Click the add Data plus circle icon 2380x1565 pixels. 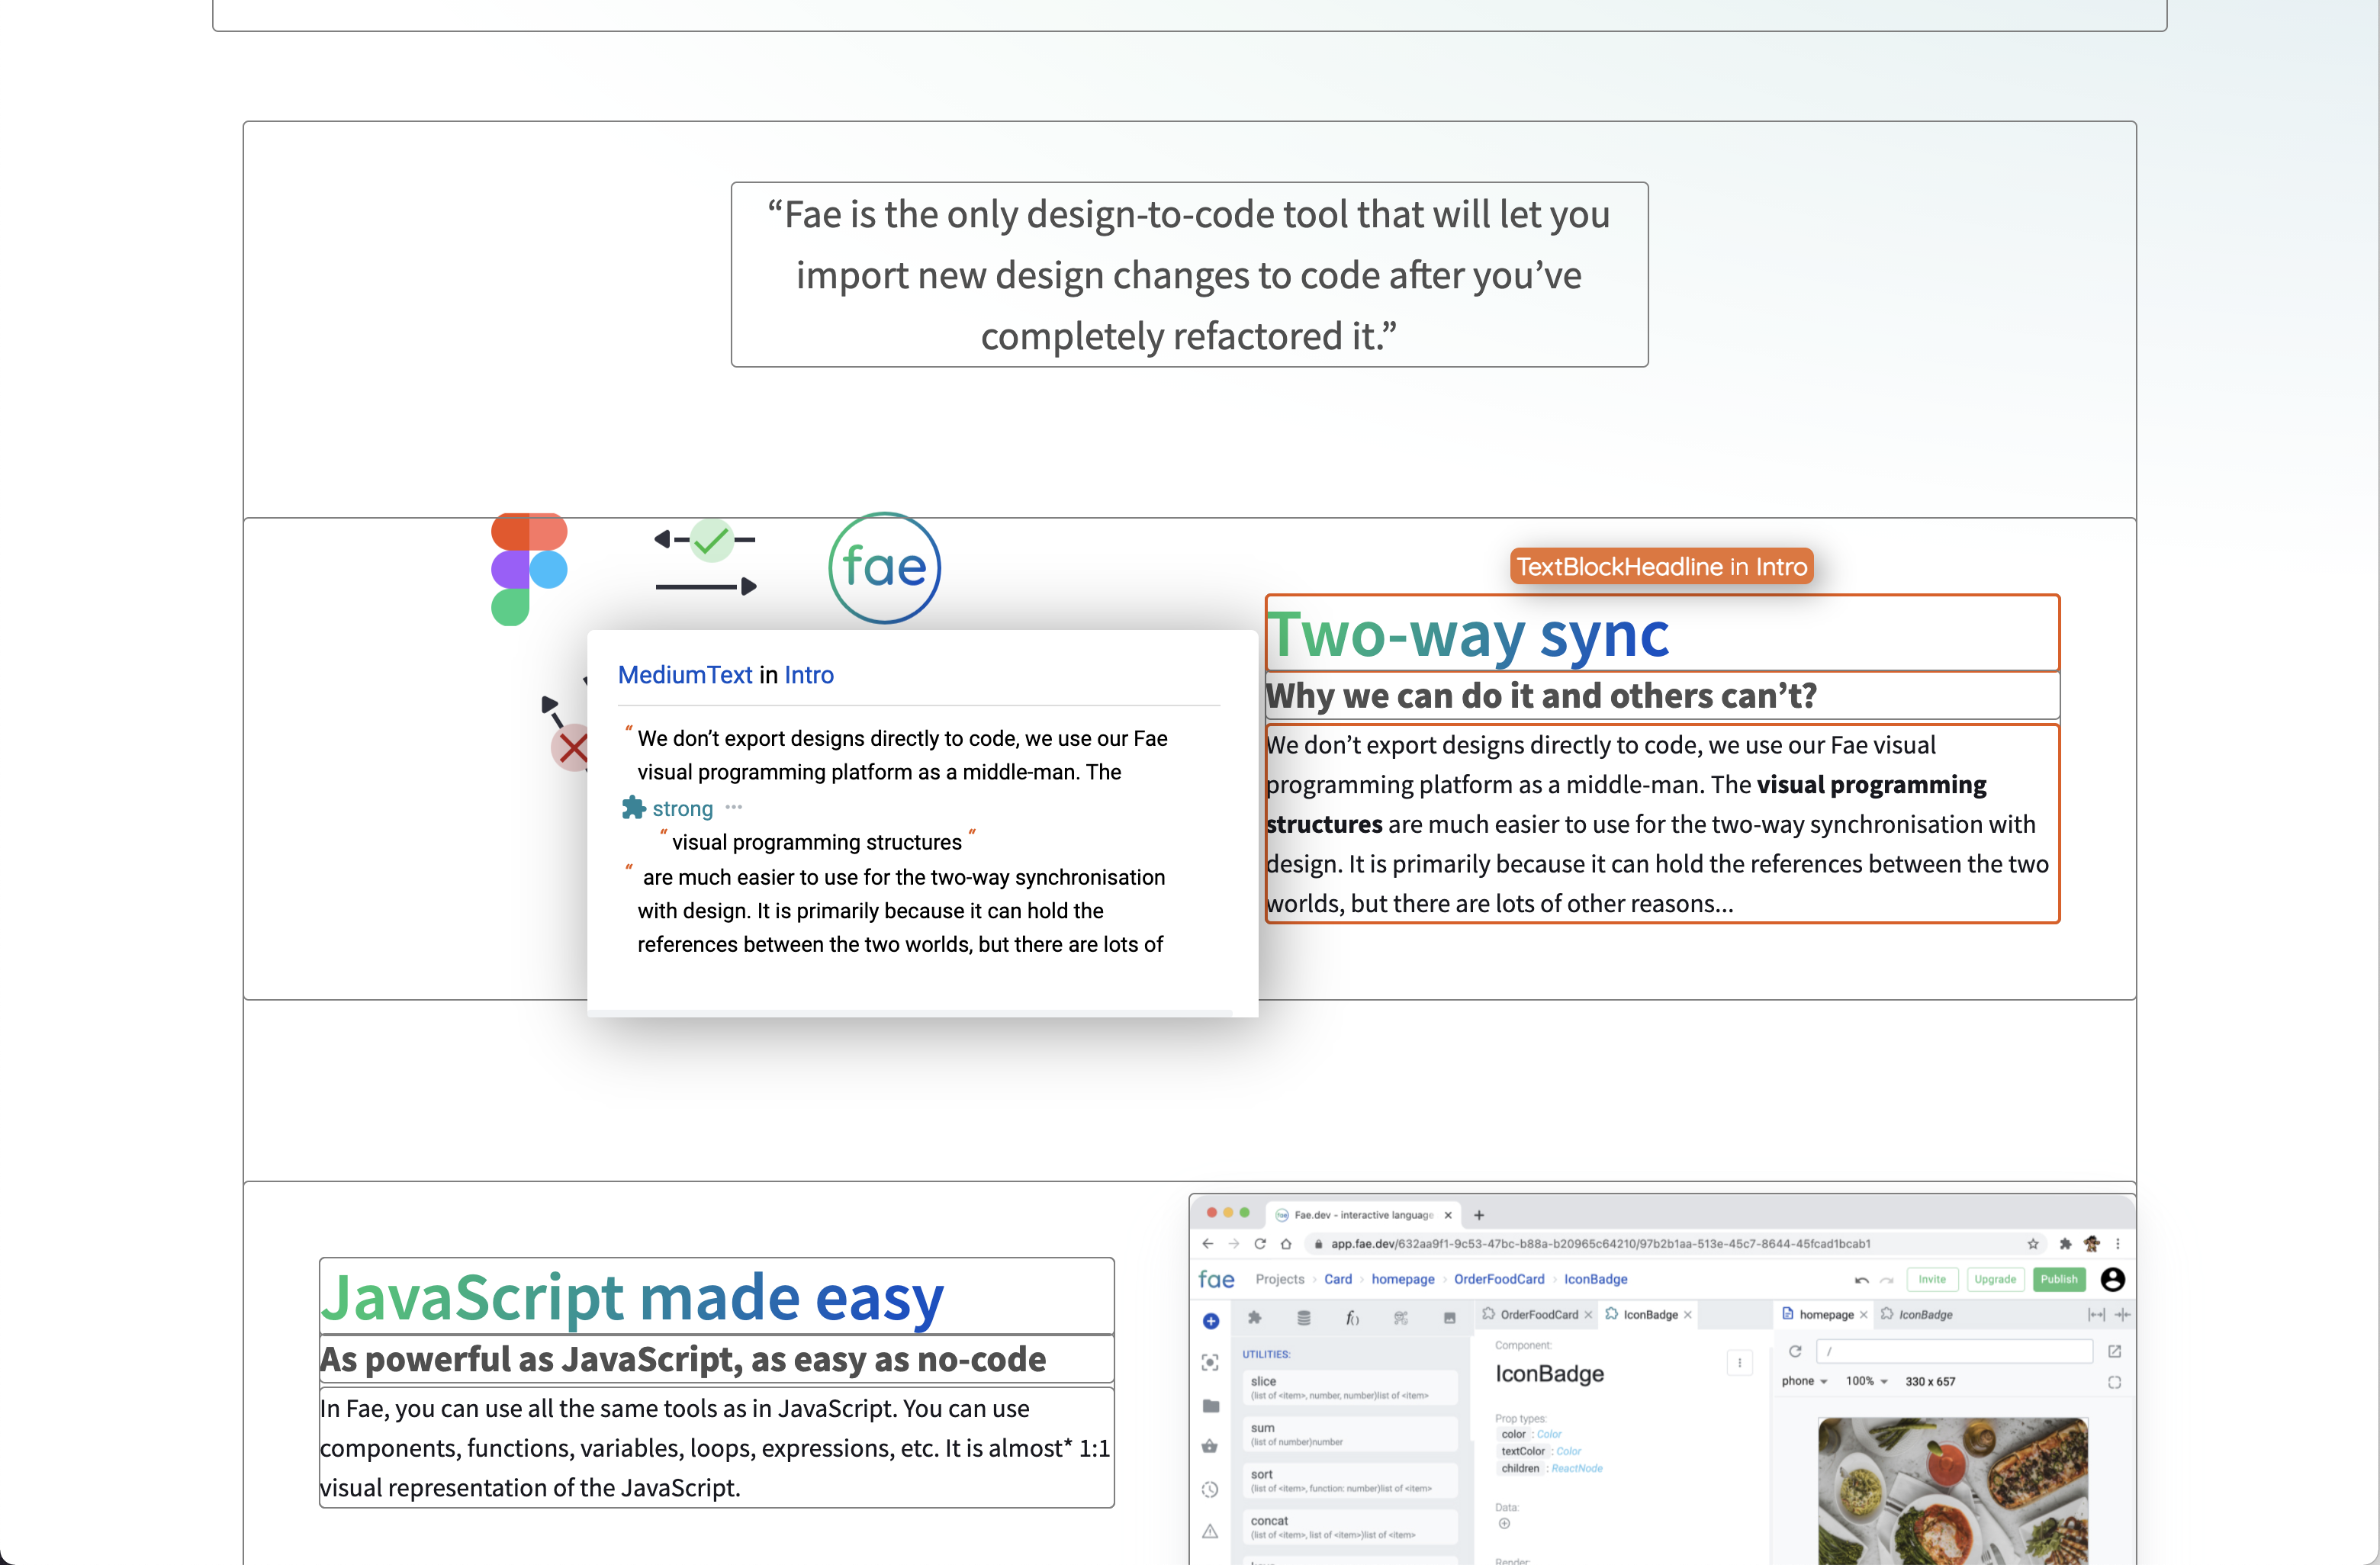pyautogui.click(x=1504, y=1523)
